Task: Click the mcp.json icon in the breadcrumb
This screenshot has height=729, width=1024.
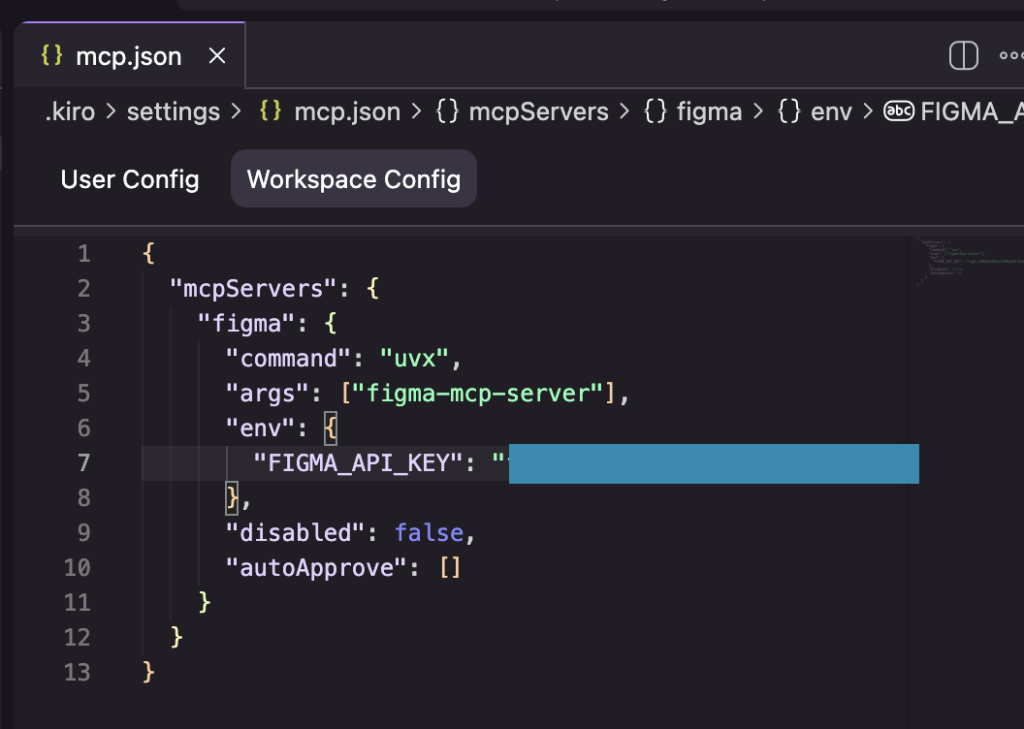Action: tap(269, 112)
